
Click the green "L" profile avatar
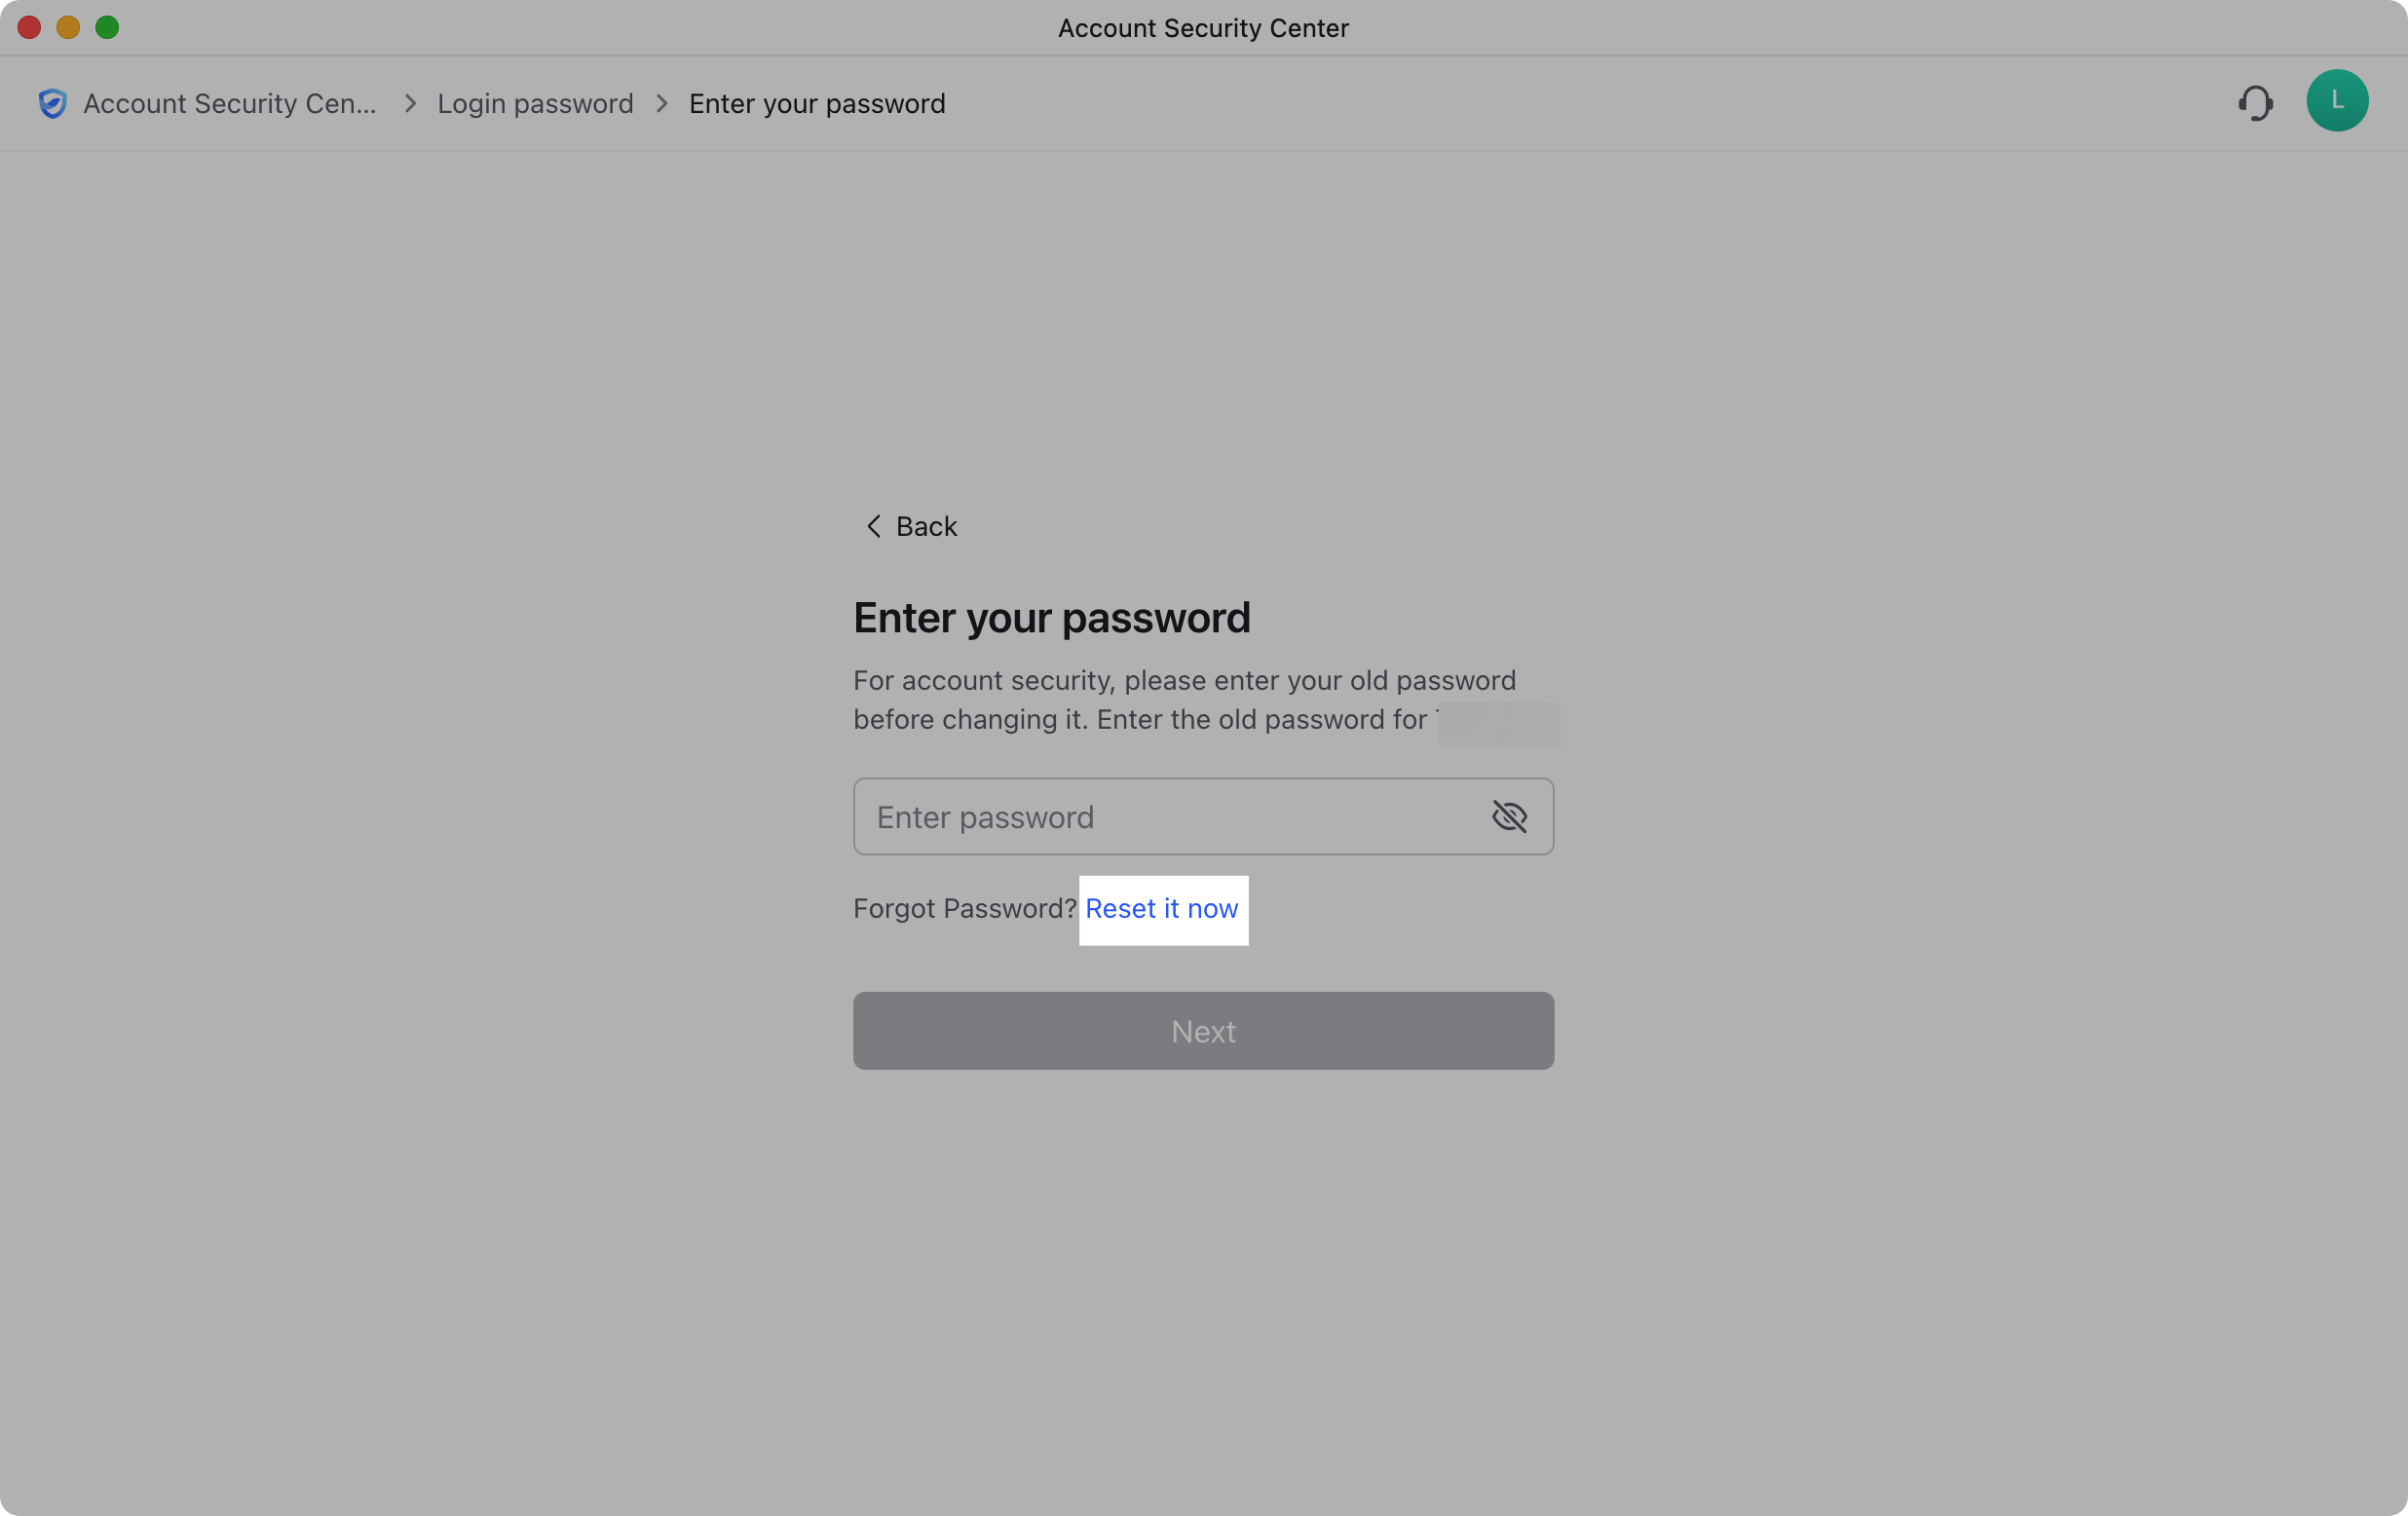[x=2338, y=100]
